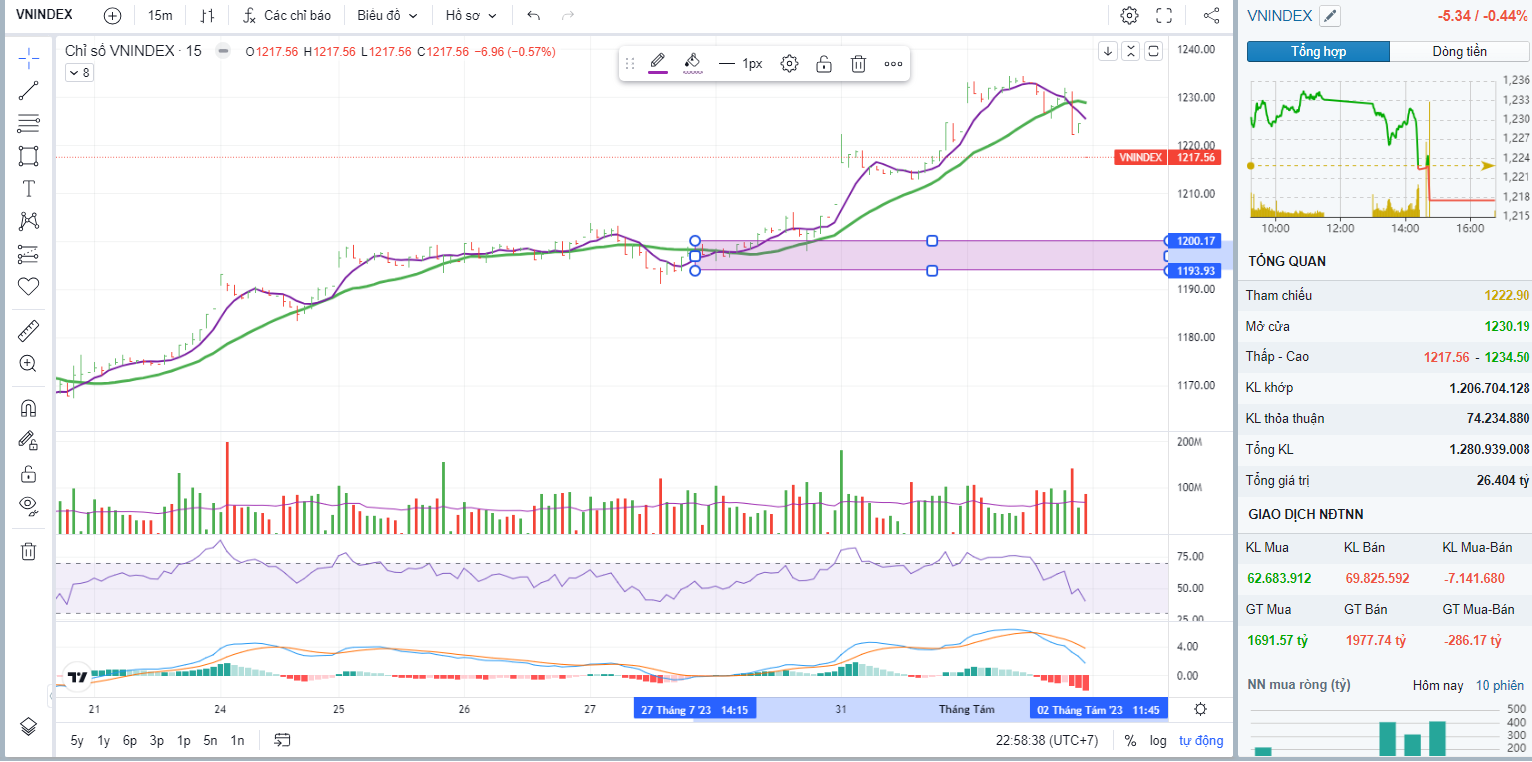Lock the selected rectangle drawing
This screenshot has height=762, width=1532.
[x=824, y=64]
